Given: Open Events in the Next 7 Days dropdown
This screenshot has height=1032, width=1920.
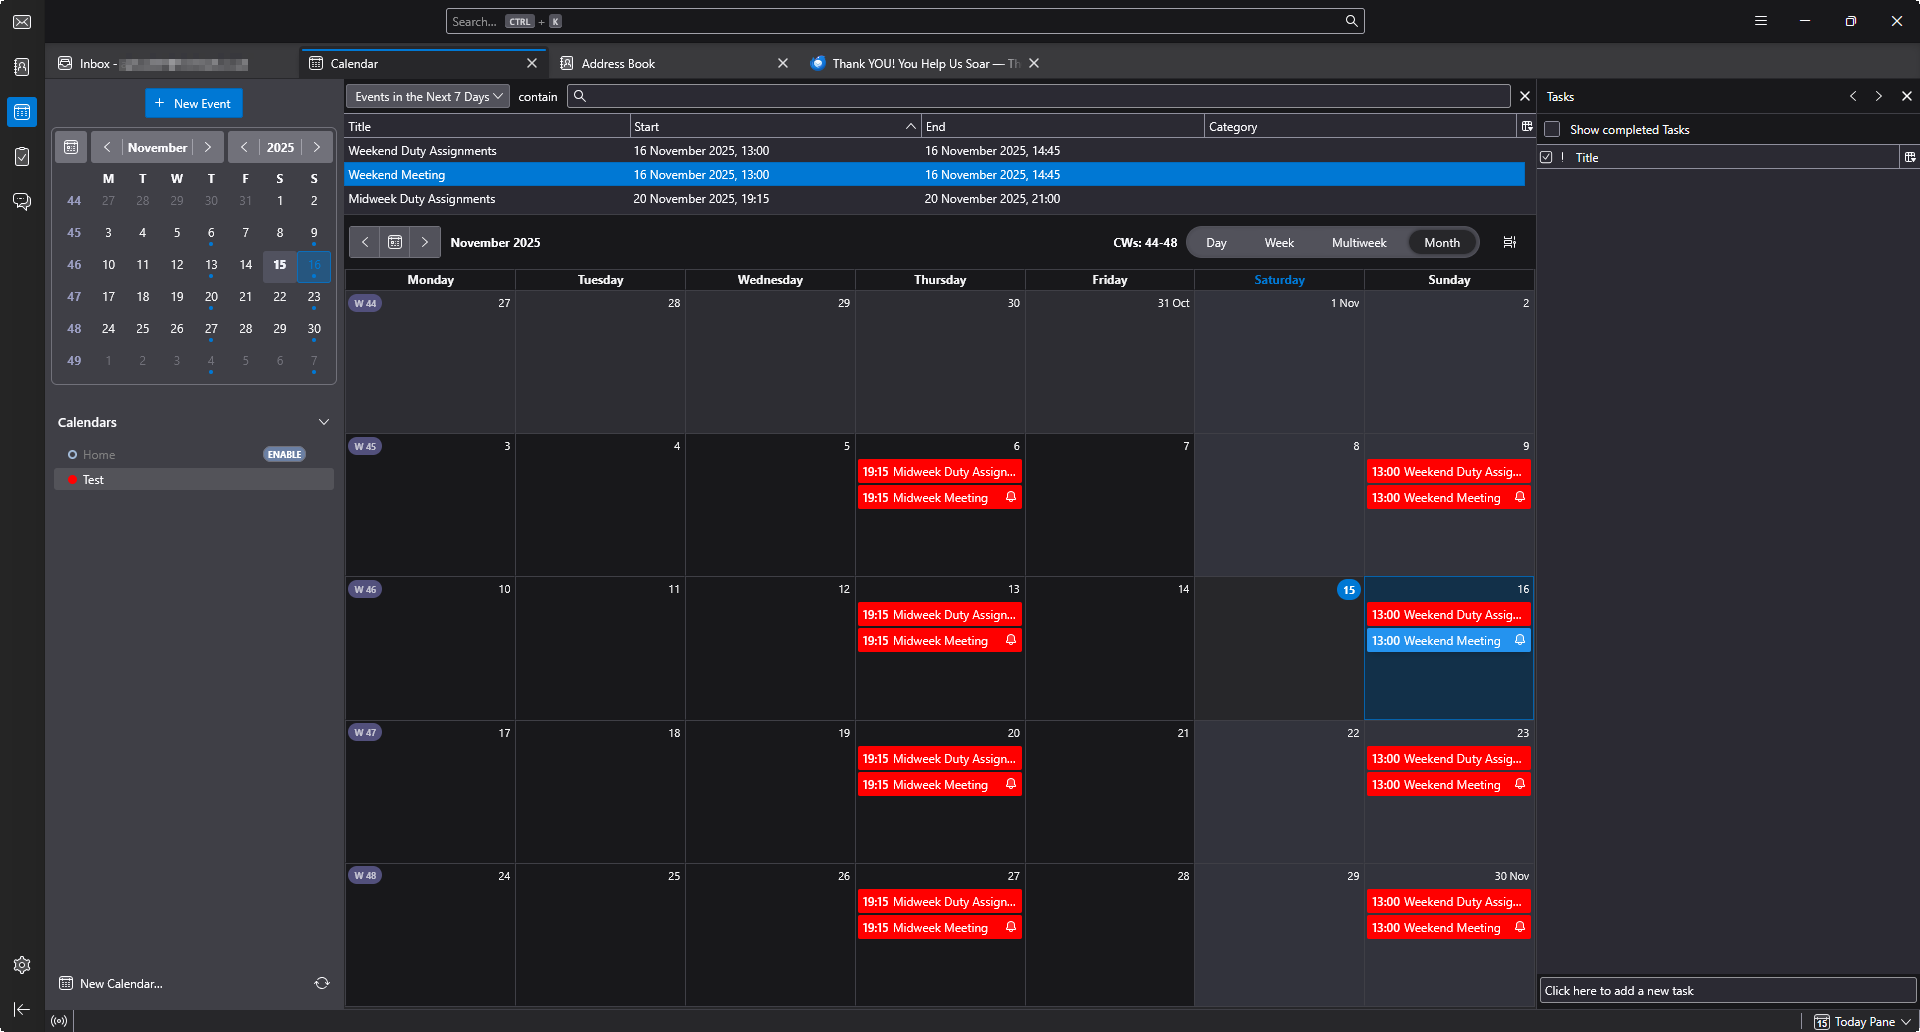Looking at the screenshot, I should tap(428, 97).
